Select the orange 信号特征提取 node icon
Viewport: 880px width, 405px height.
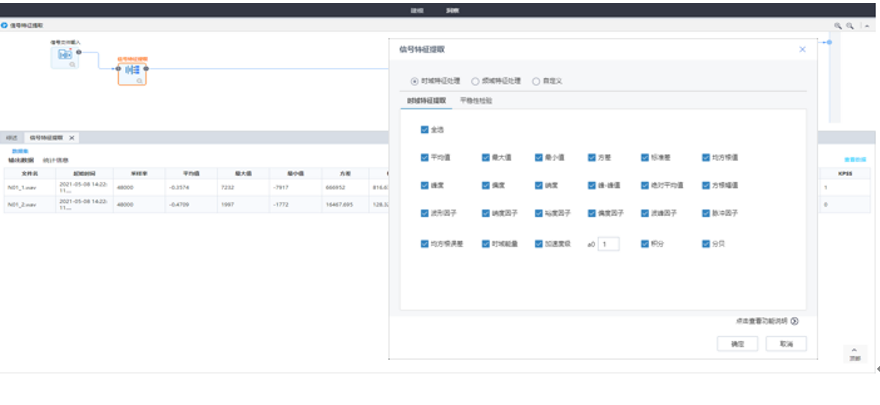click(x=132, y=71)
